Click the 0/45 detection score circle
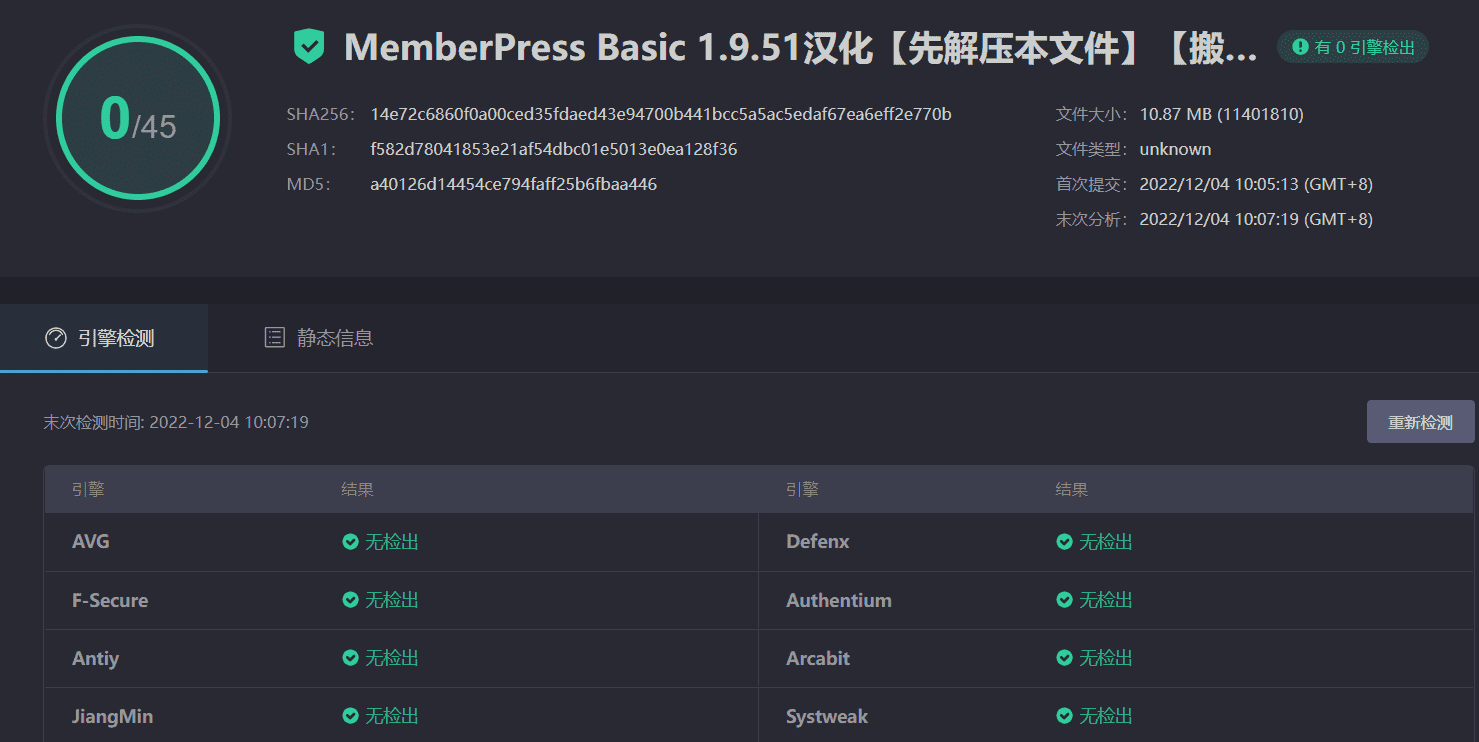This screenshot has width=1479, height=742. [138, 118]
